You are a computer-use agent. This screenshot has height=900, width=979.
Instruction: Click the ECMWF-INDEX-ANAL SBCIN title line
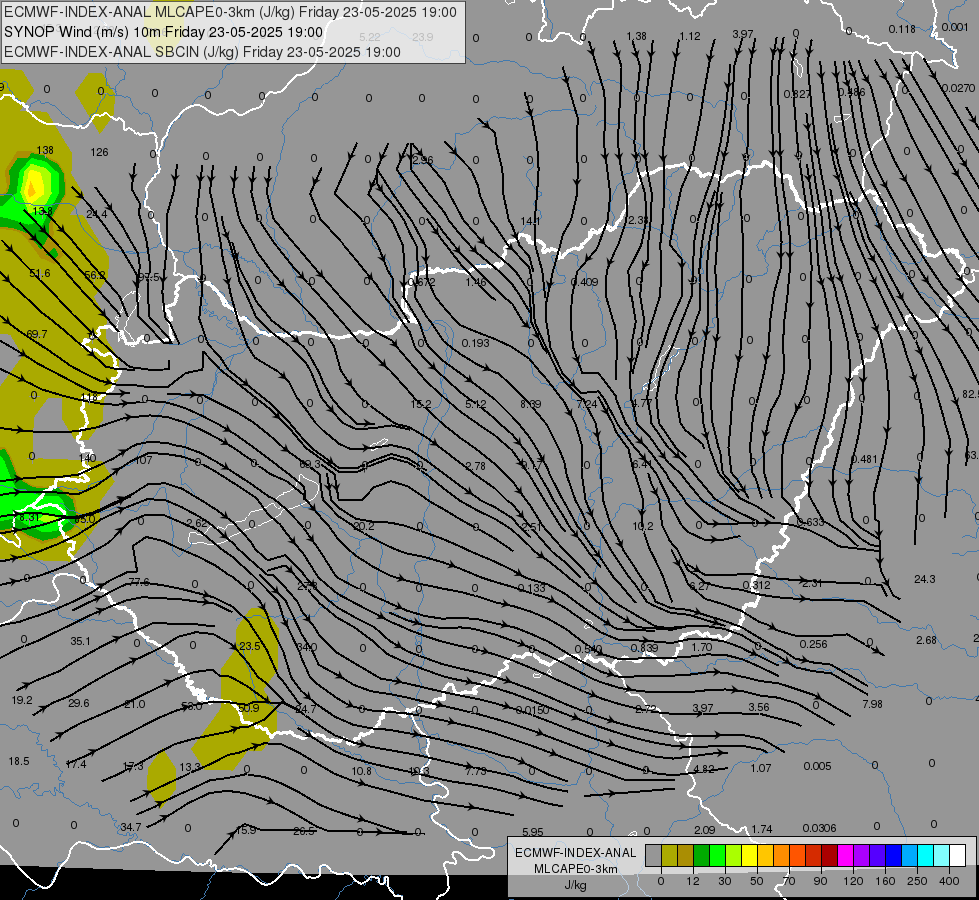click(x=202, y=52)
